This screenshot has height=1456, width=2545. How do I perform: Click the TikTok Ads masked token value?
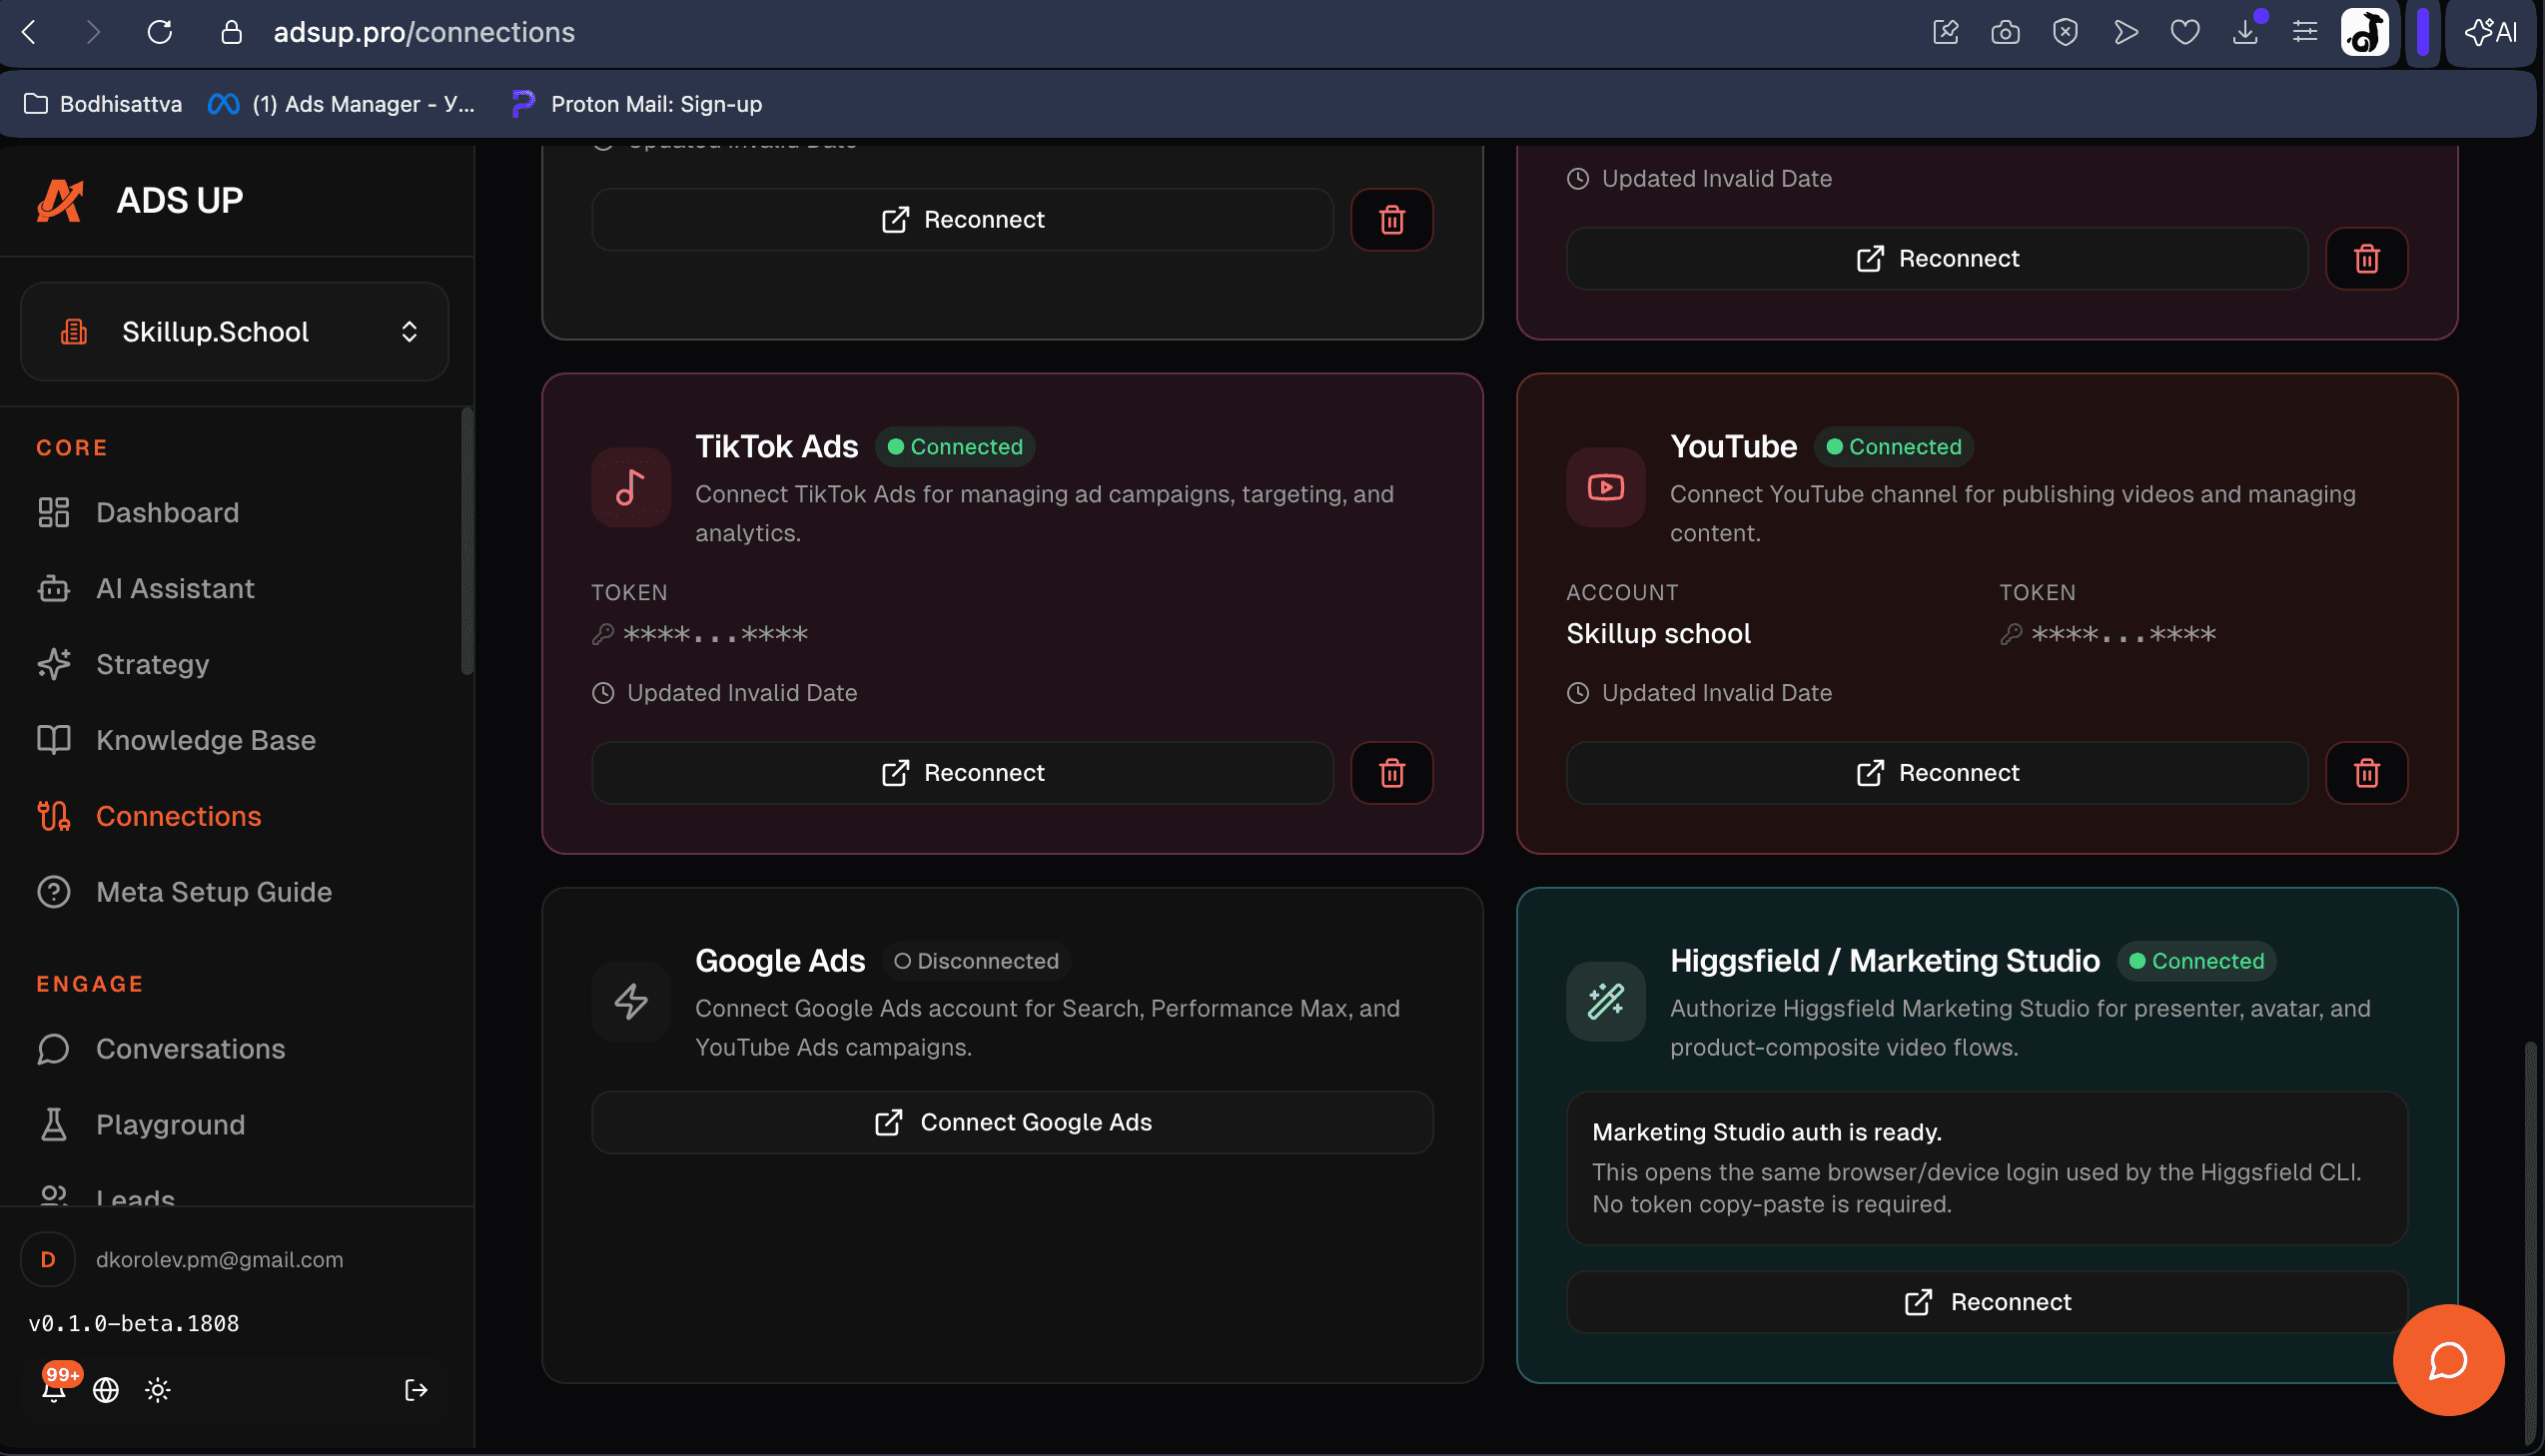pyautogui.click(x=715, y=634)
